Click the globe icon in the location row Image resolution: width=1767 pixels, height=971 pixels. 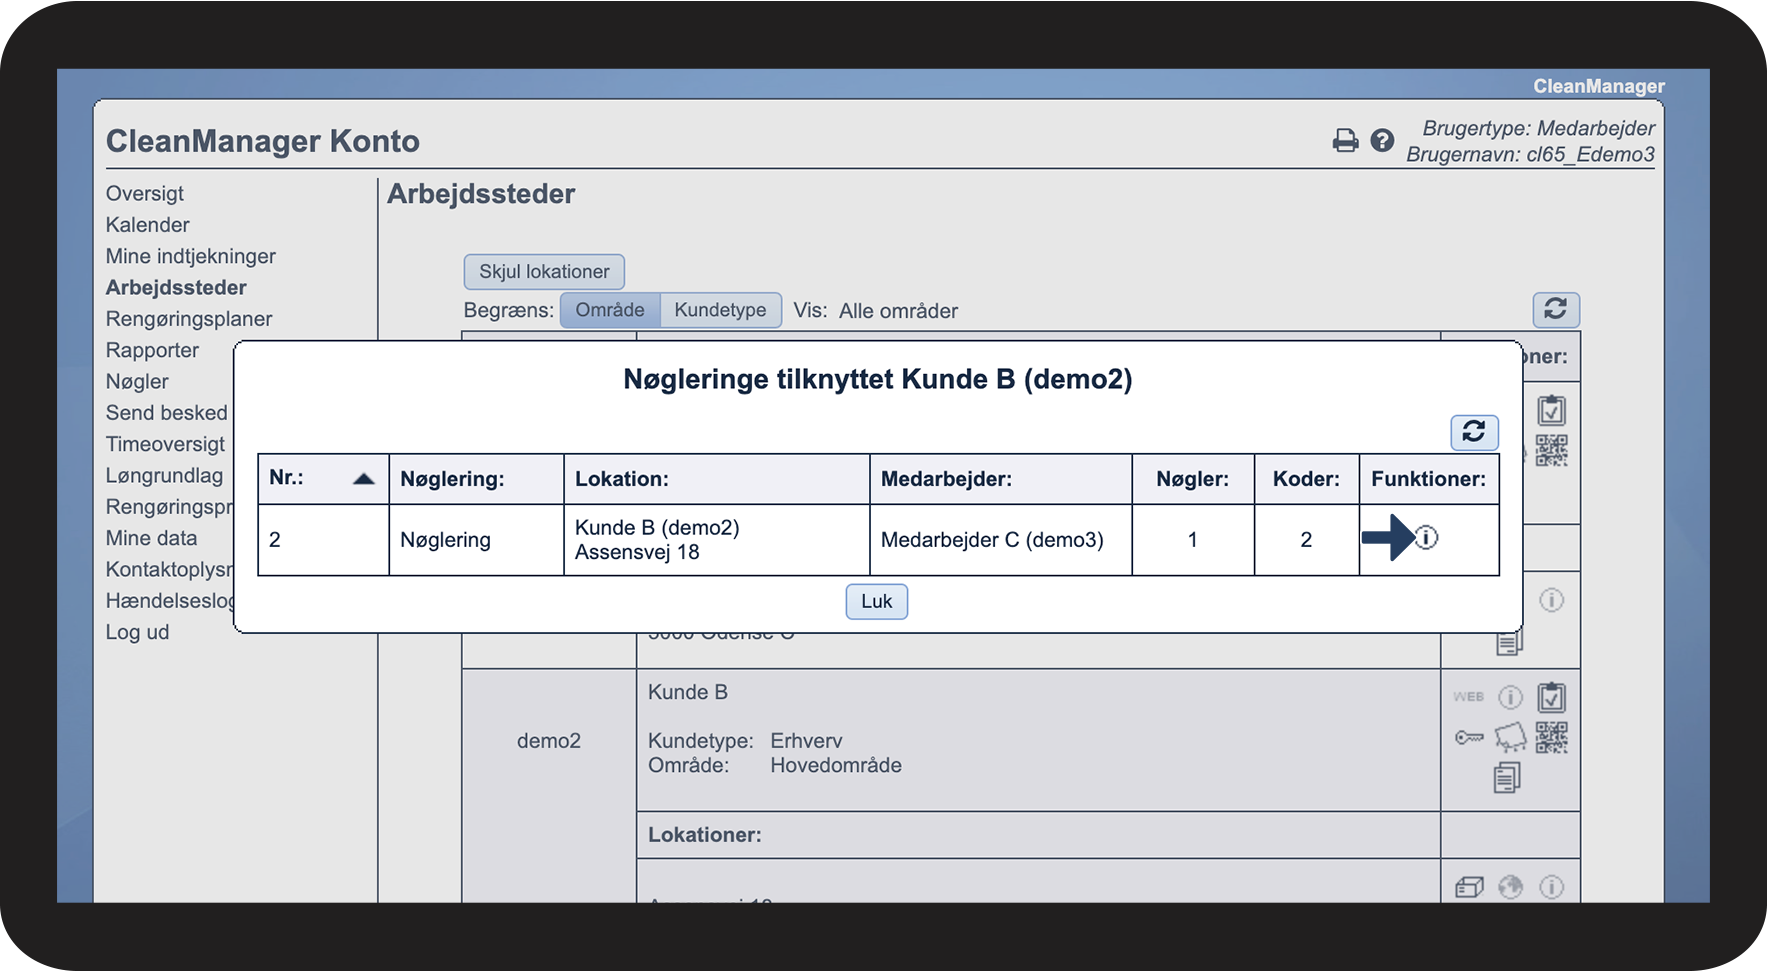click(1510, 887)
